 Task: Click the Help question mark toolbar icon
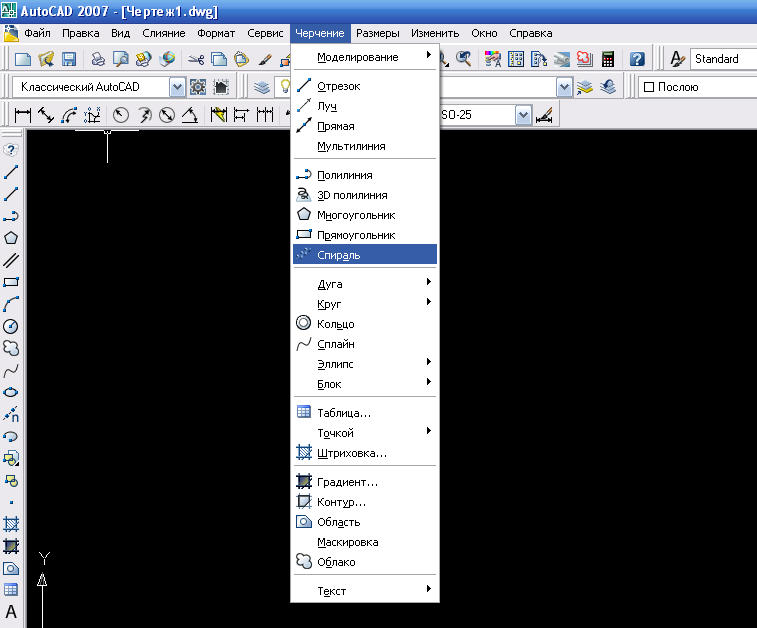pyautogui.click(x=637, y=60)
